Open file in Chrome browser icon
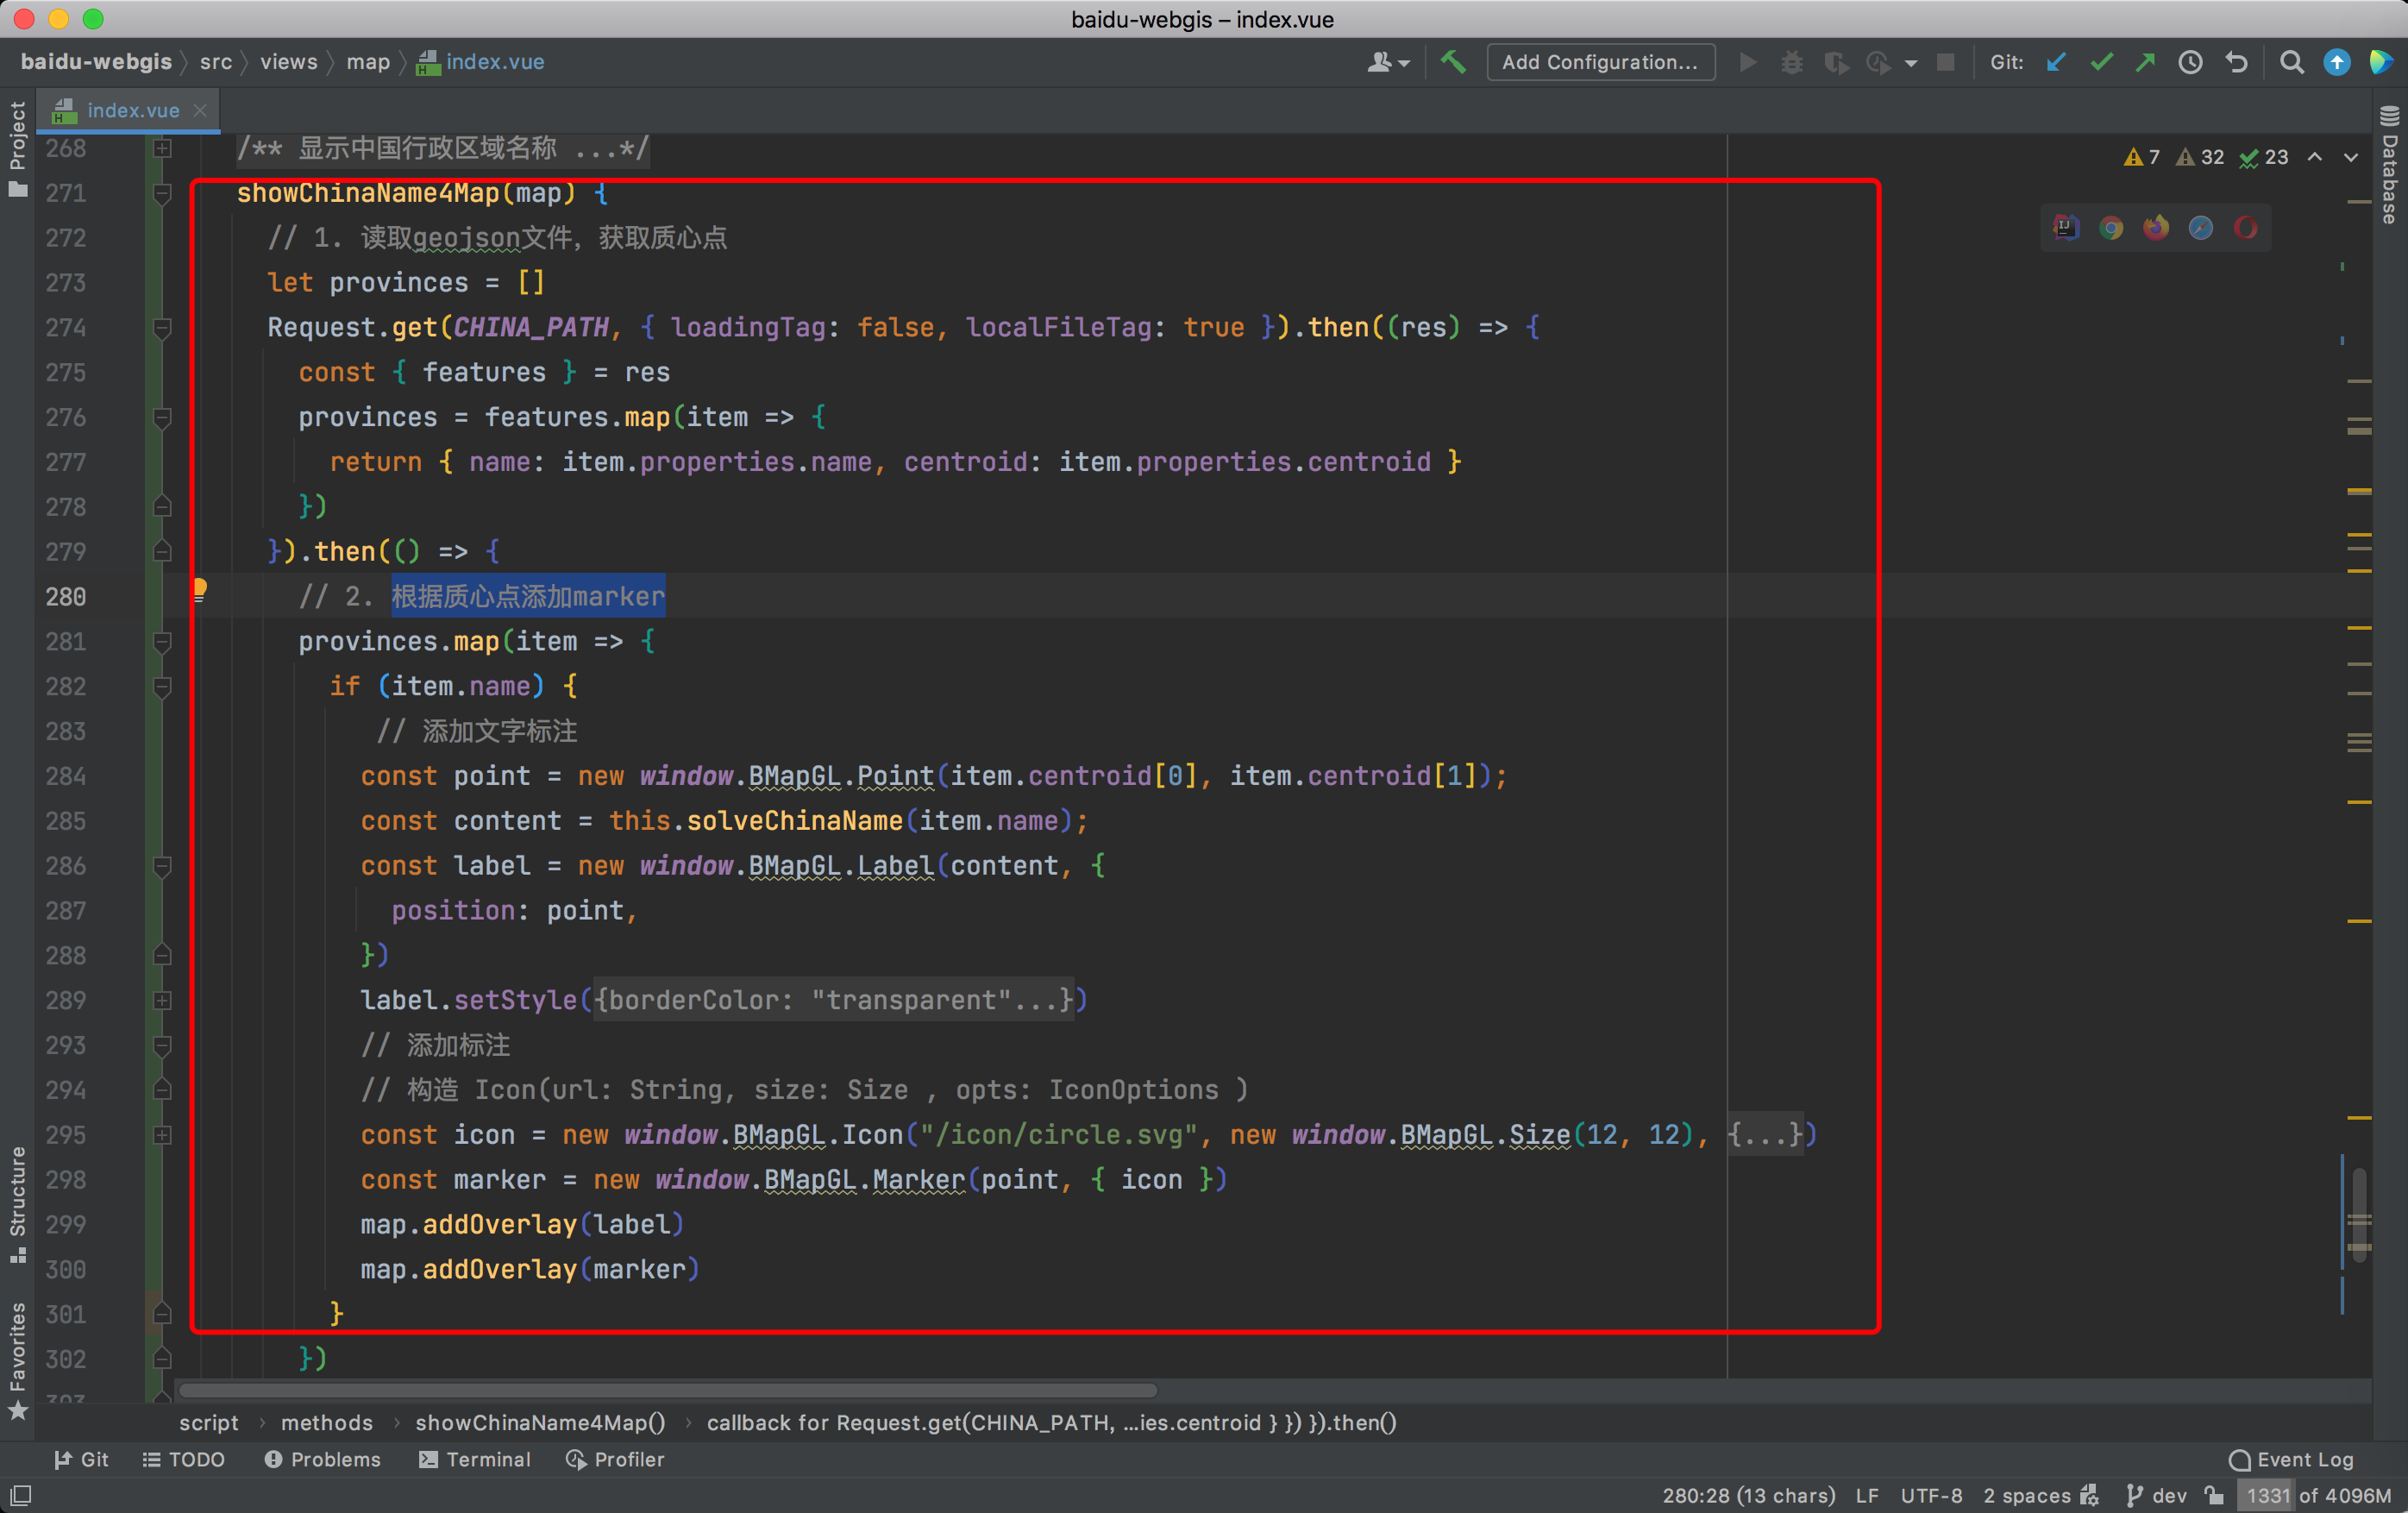The height and width of the screenshot is (1513, 2408). pyautogui.click(x=2110, y=228)
